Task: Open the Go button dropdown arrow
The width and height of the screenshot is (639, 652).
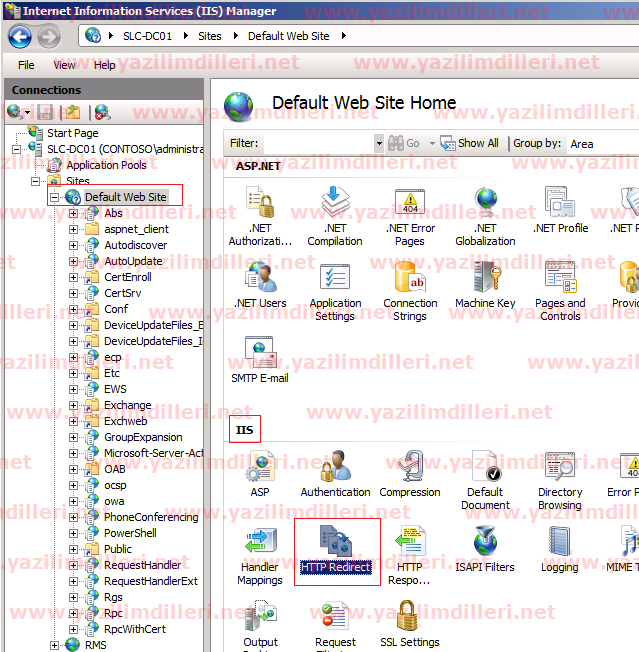Action: click(x=432, y=143)
